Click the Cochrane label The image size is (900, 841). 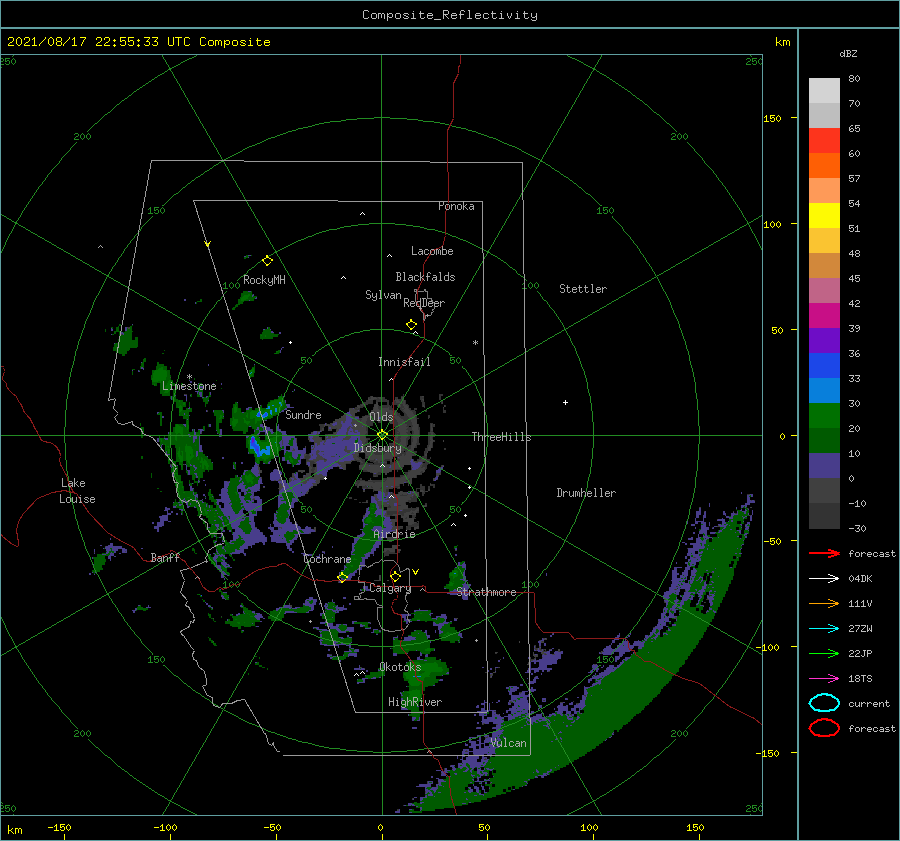click(x=327, y=559)
